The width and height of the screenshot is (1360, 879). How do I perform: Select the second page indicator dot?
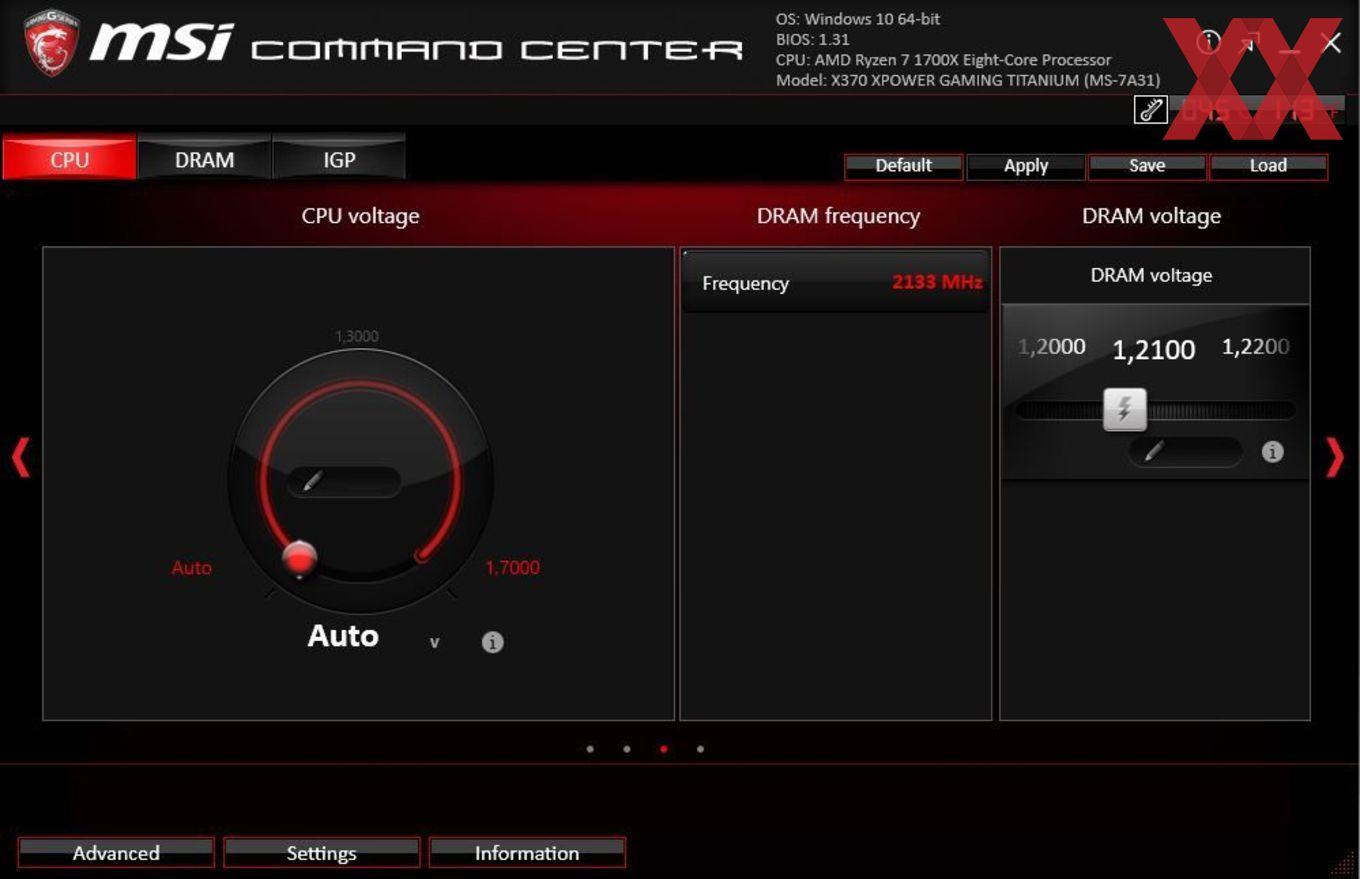627,748
